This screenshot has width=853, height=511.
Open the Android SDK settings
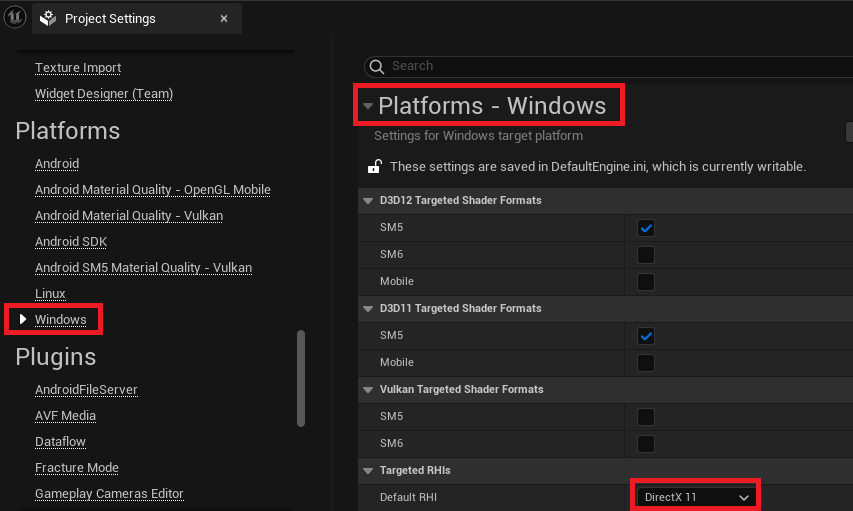click(70, 242)
